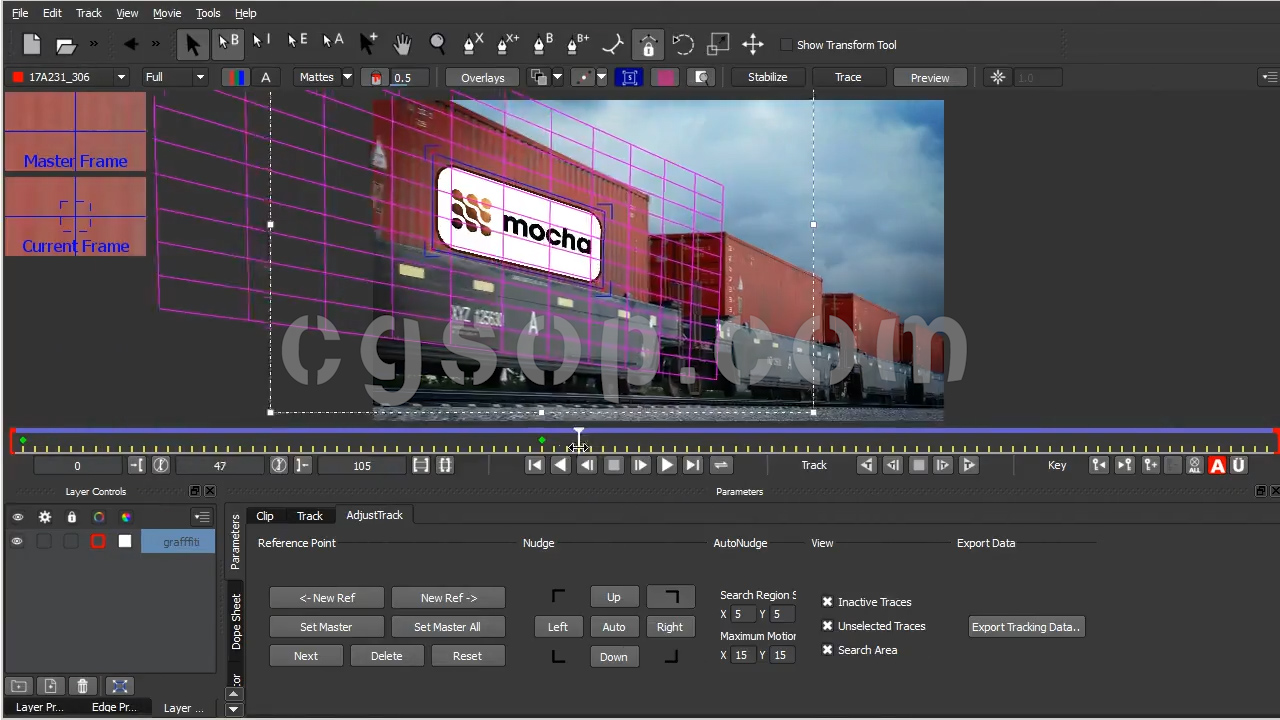Expand the Mattes dropdown arrow
Screen dimensions: 1280x720
[x=347, y=77]
